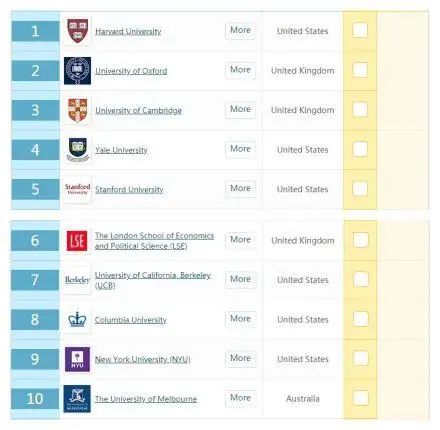Click the University of Cambridge shield logo
Image resolution: width=440 pixels, height=430 pixels.
click(77, 110)
